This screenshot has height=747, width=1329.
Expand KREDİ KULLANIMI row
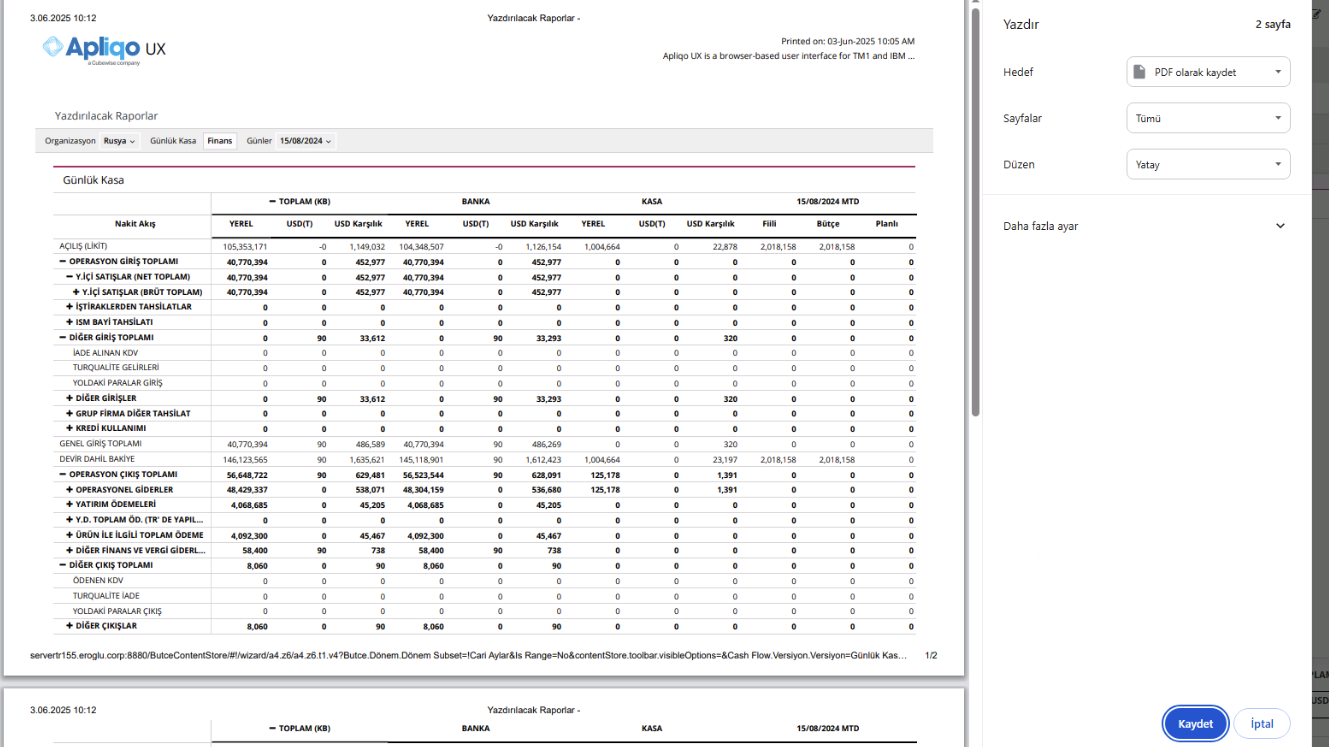coord(70,428)
